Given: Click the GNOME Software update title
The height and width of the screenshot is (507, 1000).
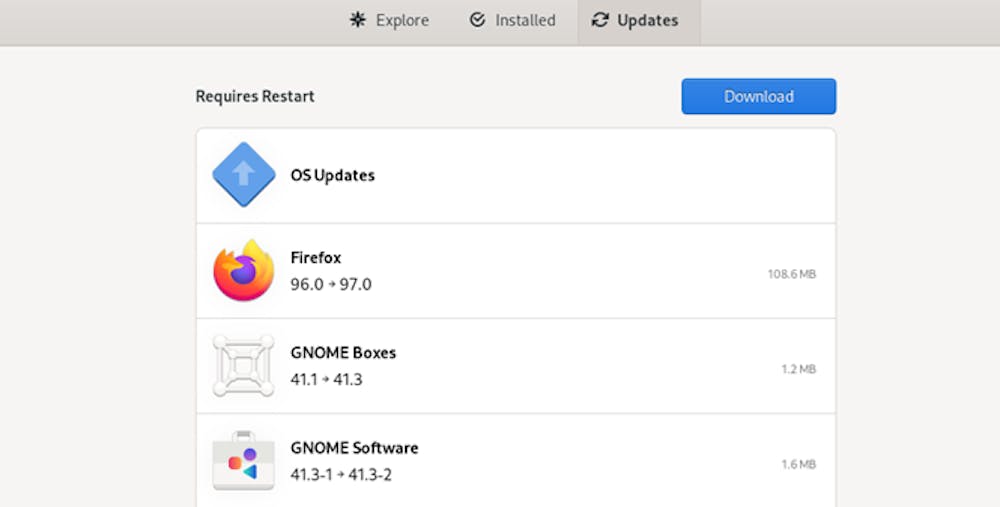Looking at the screenshot, I should 354,448.
